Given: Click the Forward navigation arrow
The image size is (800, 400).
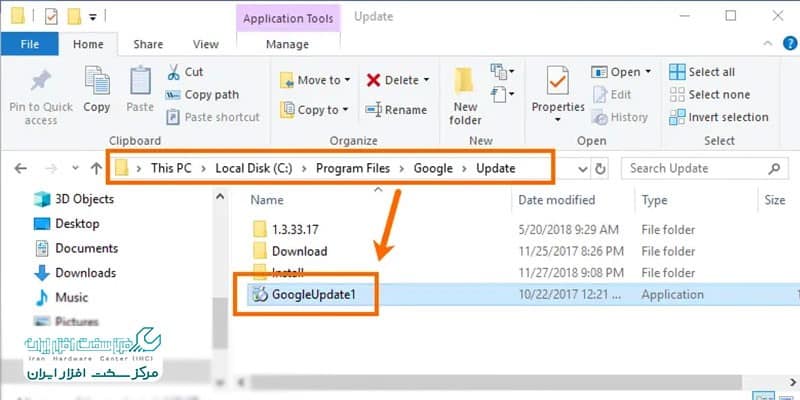Looking at the screenshot, I should tap(52, 168).
